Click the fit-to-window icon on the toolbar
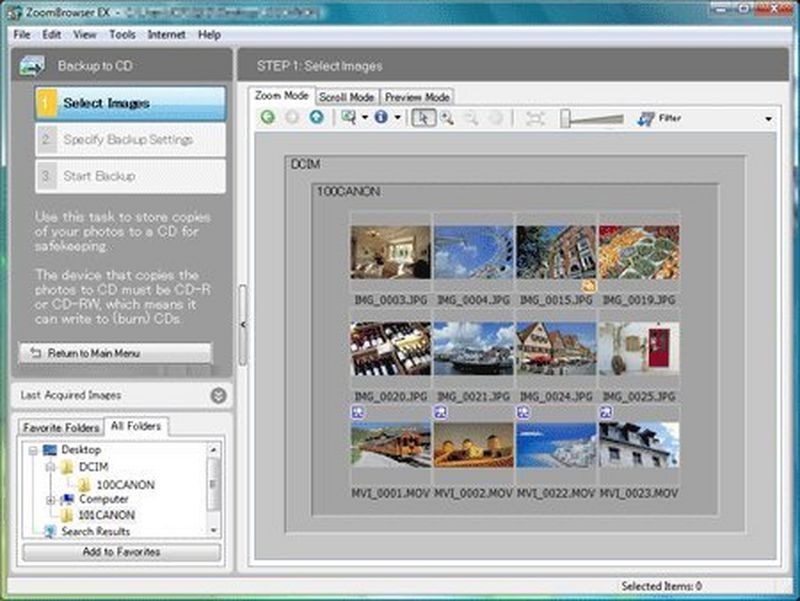The height and width of the screenshot is (601, 800). point(535,118)
